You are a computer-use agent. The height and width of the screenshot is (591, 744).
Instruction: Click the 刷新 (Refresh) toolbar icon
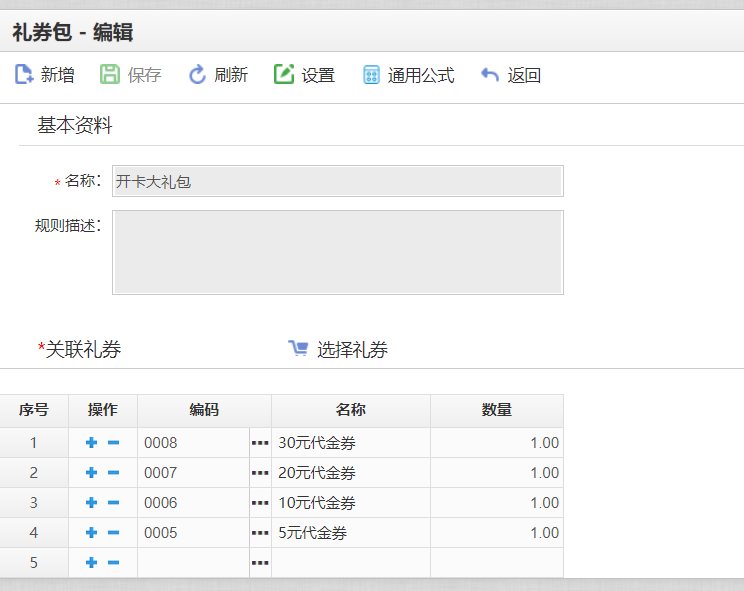point(198,75)
